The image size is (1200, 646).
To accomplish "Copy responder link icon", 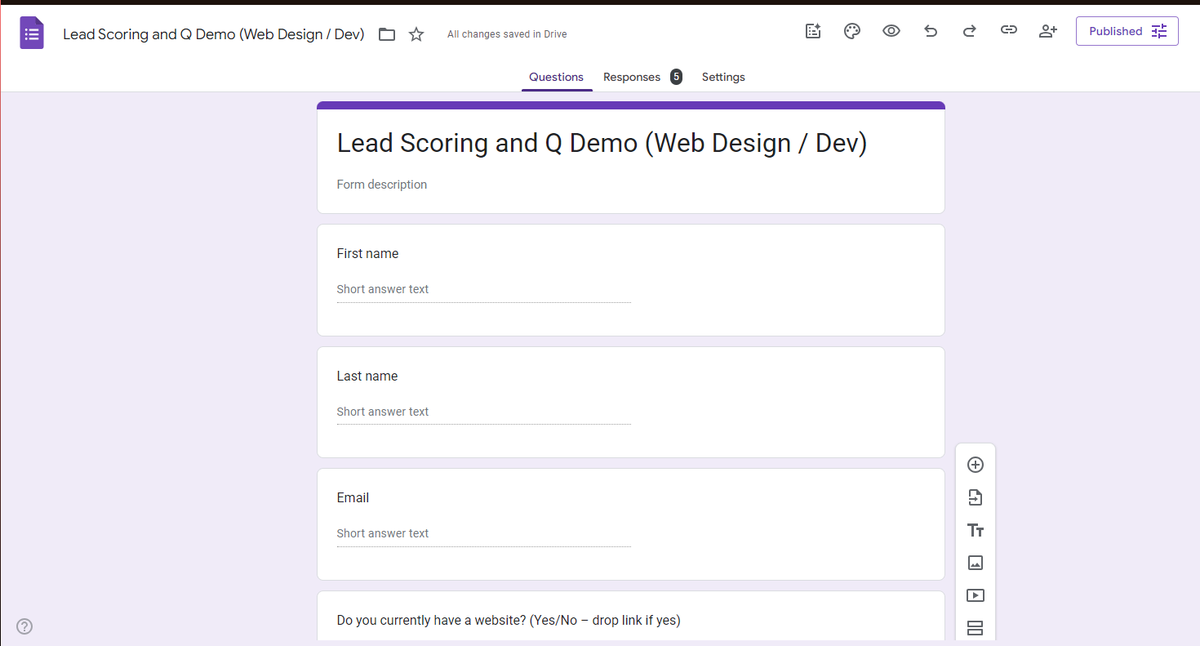I will click(x=1009, y=31).
